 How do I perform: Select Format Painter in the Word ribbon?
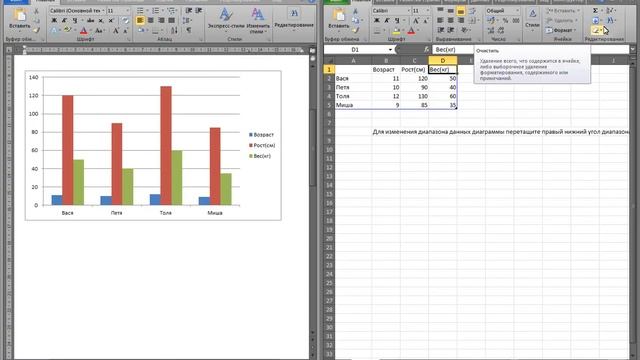pos(36,30)
